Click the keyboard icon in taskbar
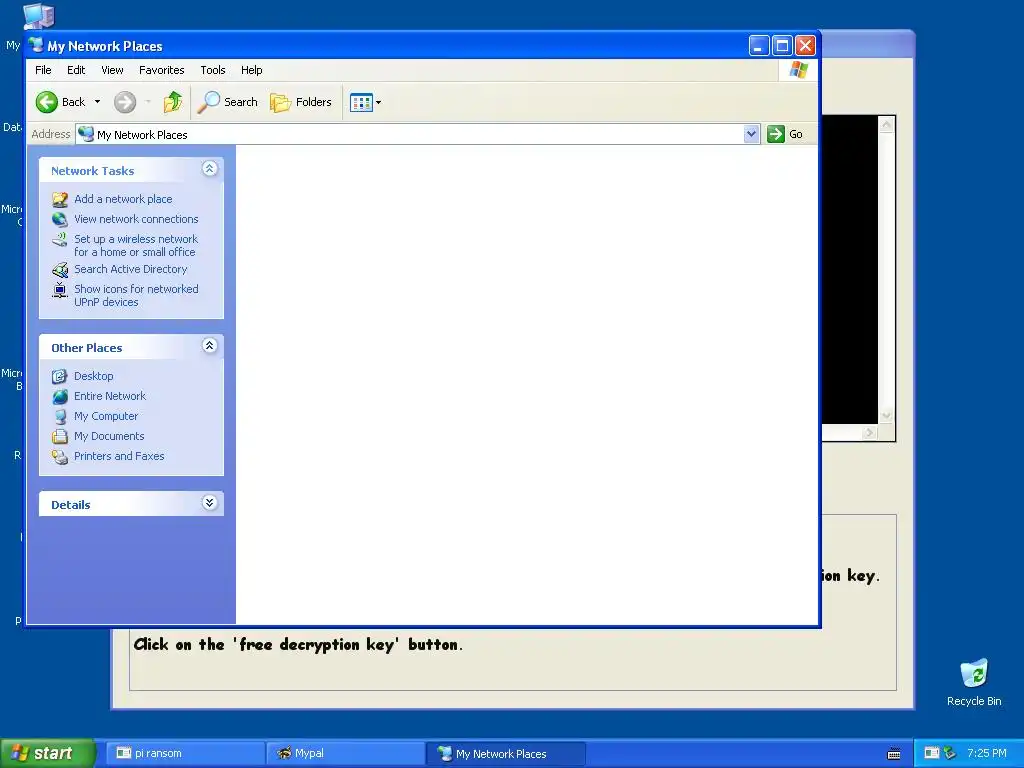The image size is (1024, 768). click(894, 754)
